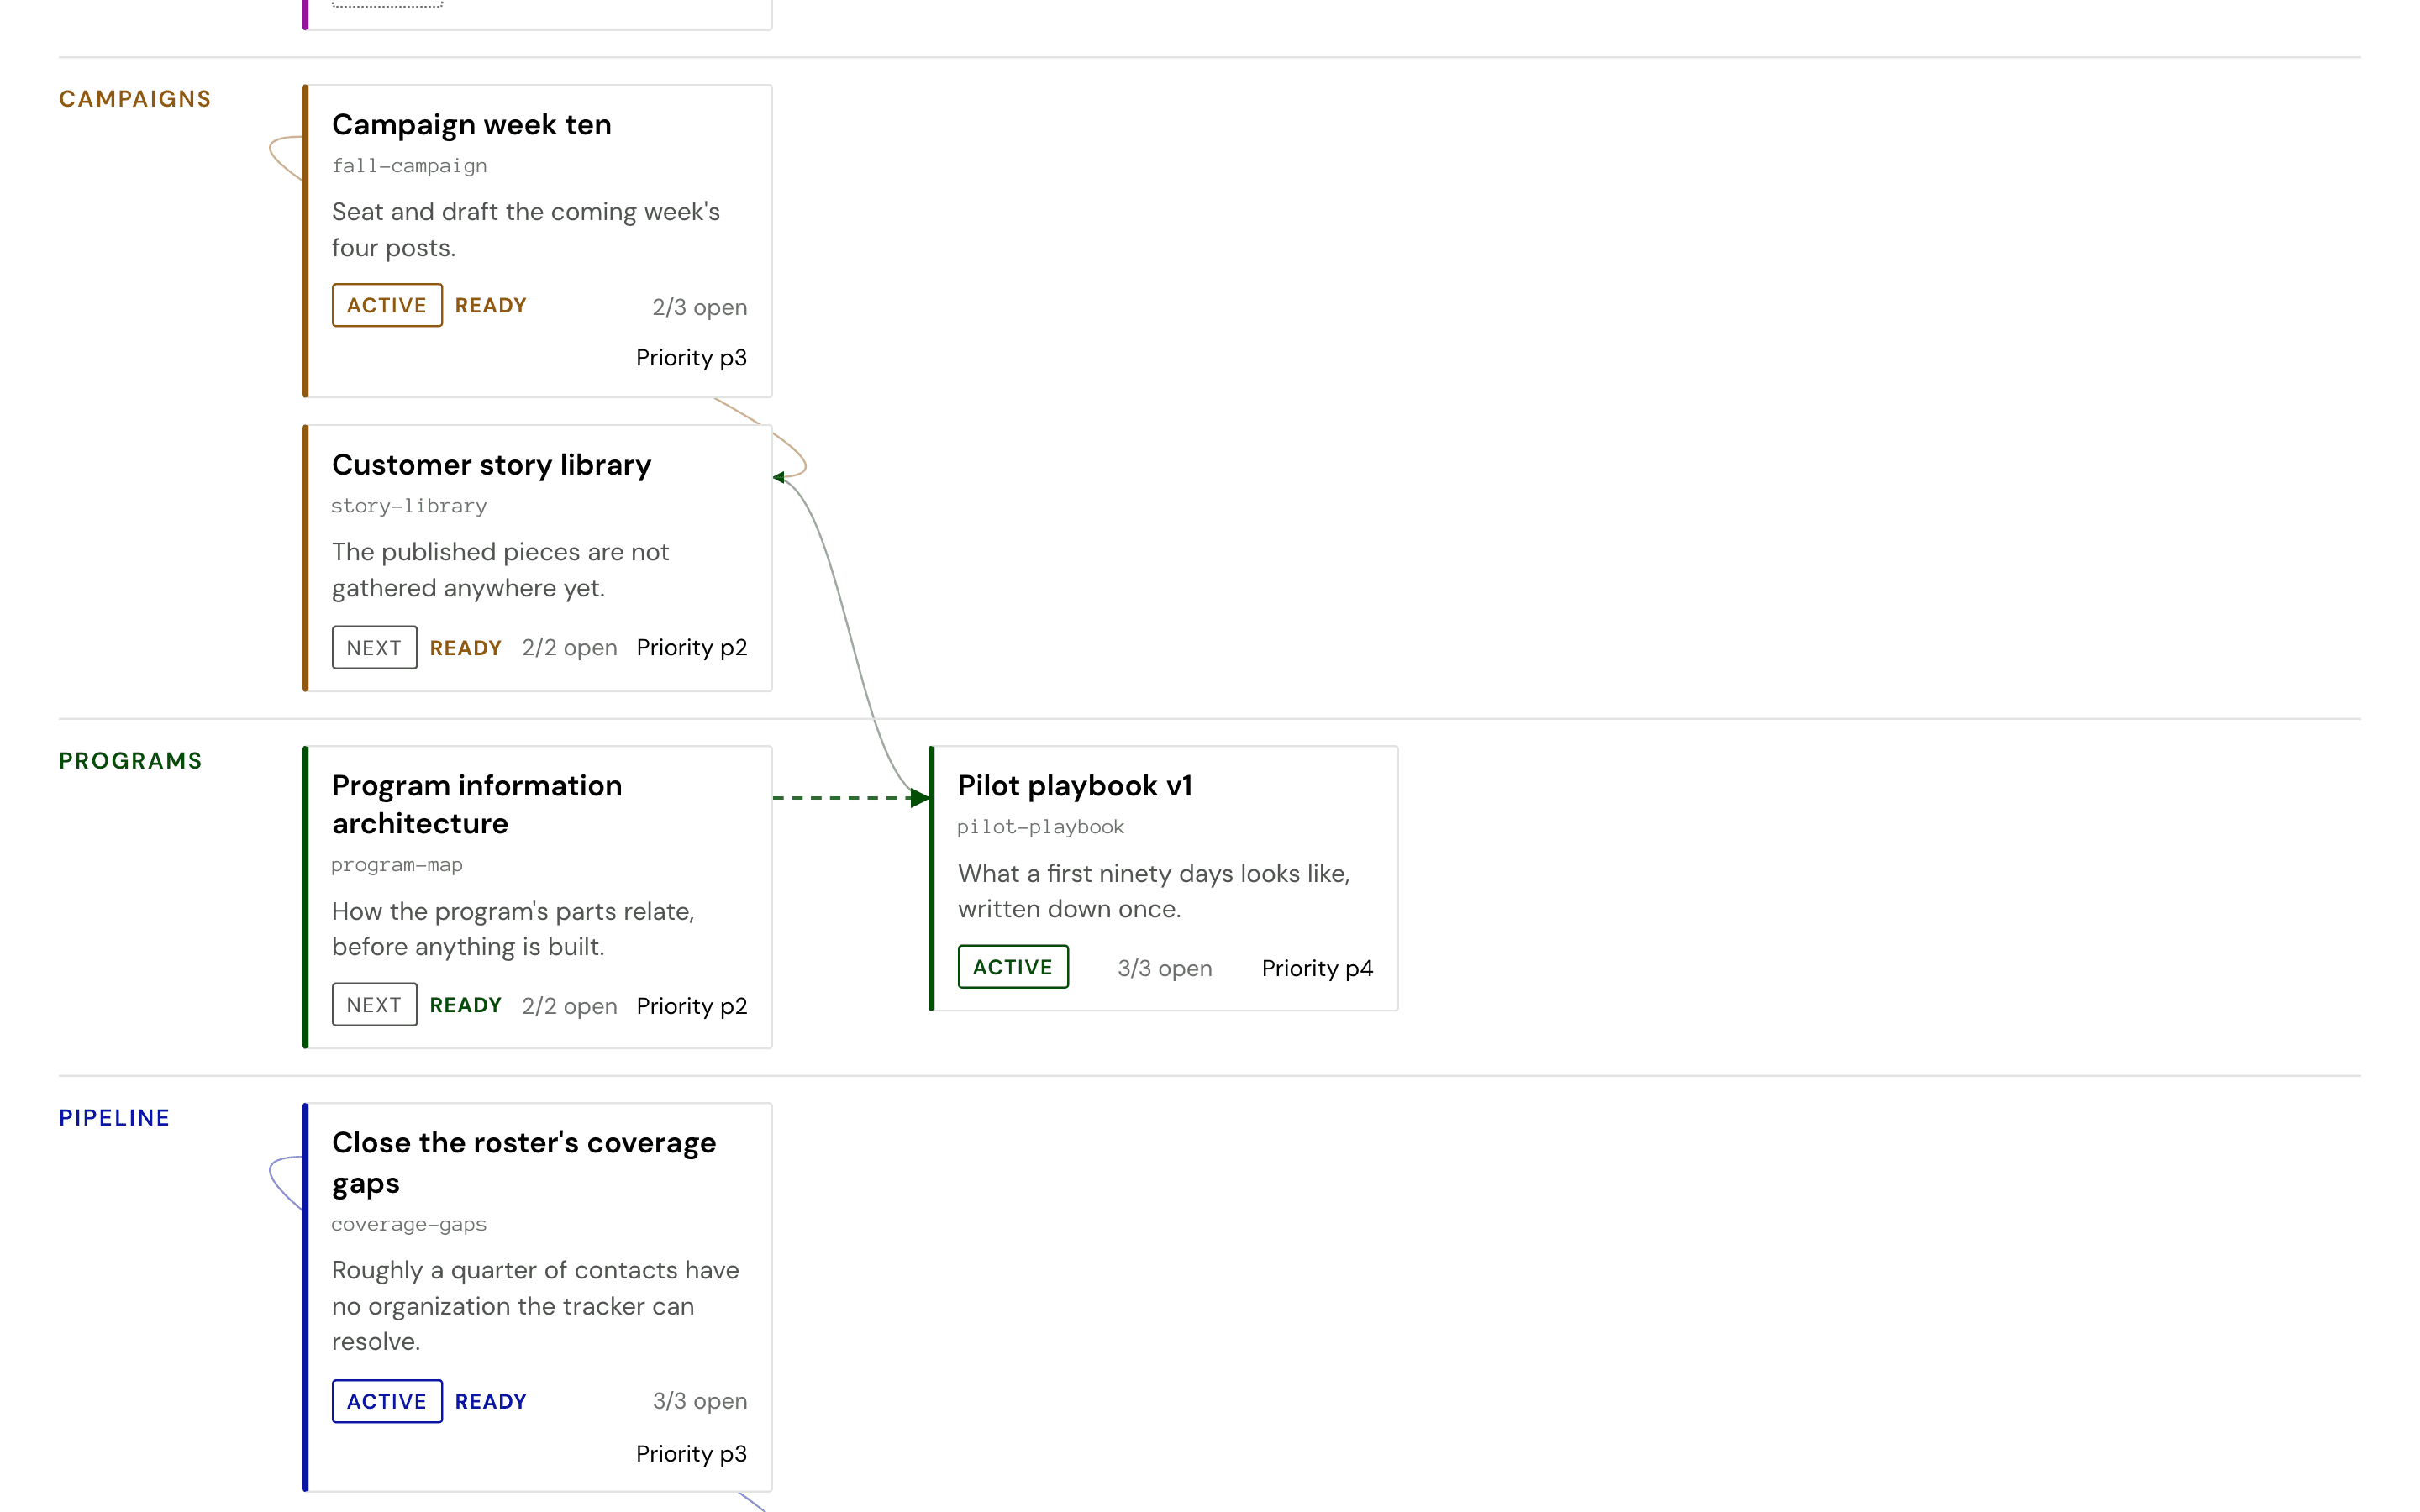Screen dimensions: 2420x1512
Task: Click 'Priority p3' on coverage gaps card
Action: coord(691,1454)
